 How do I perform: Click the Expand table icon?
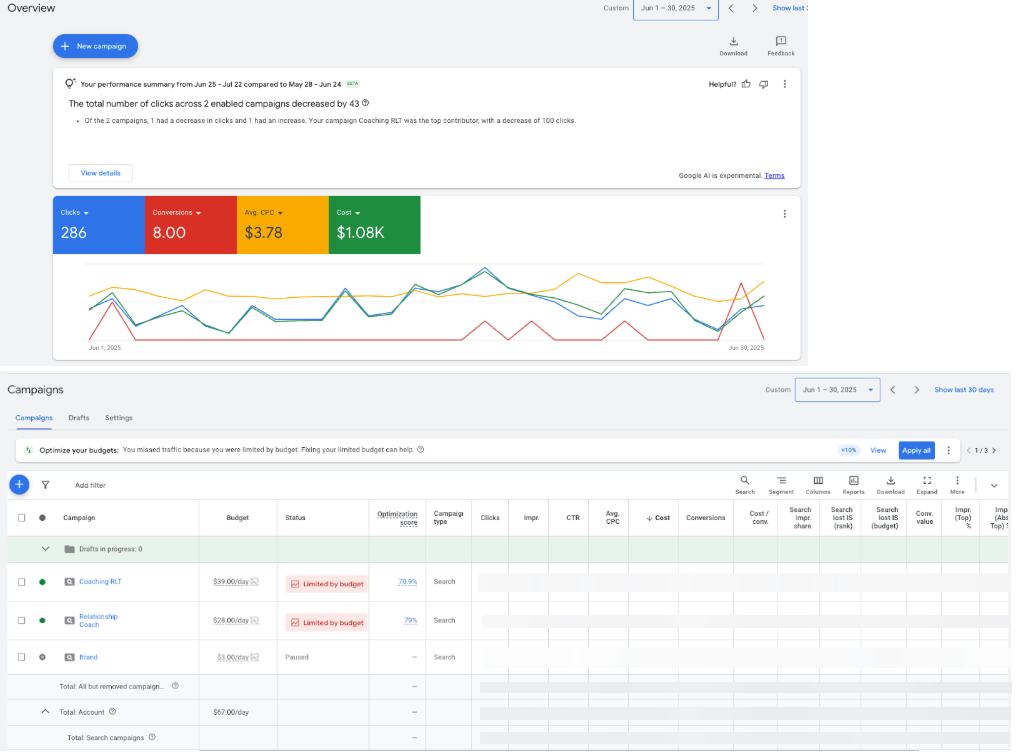[927, 481]
